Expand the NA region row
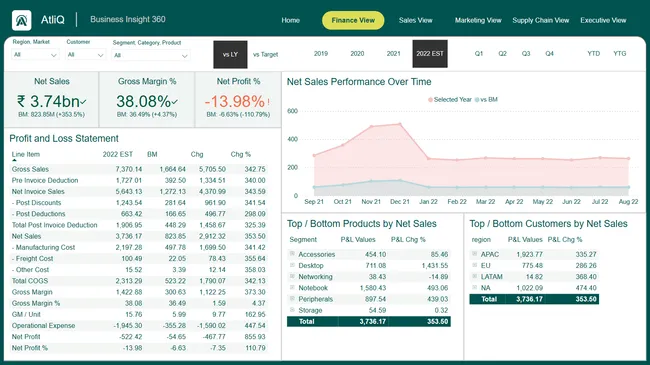This screenshot has width=650, height=365. pos(475,287)
